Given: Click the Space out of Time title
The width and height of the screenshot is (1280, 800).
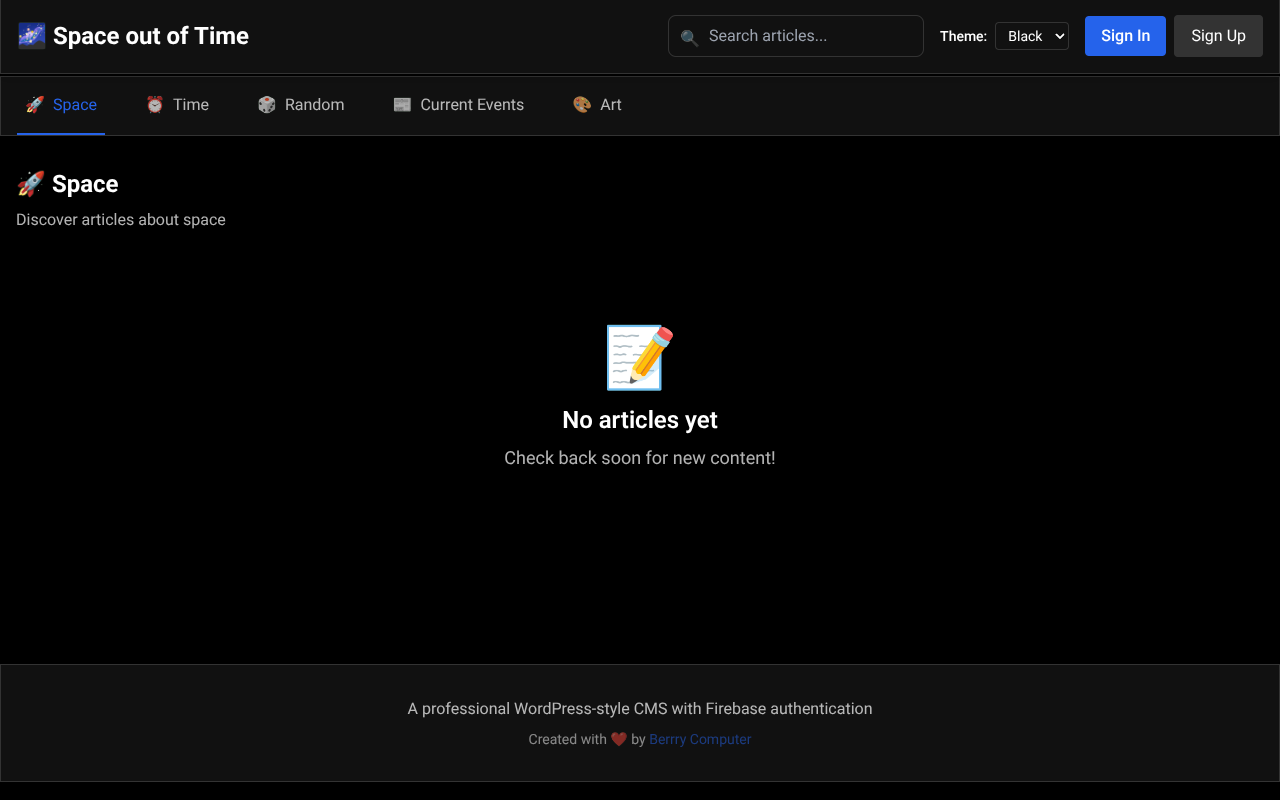Looking at the screenshot, I should click(x=151, y=35).
